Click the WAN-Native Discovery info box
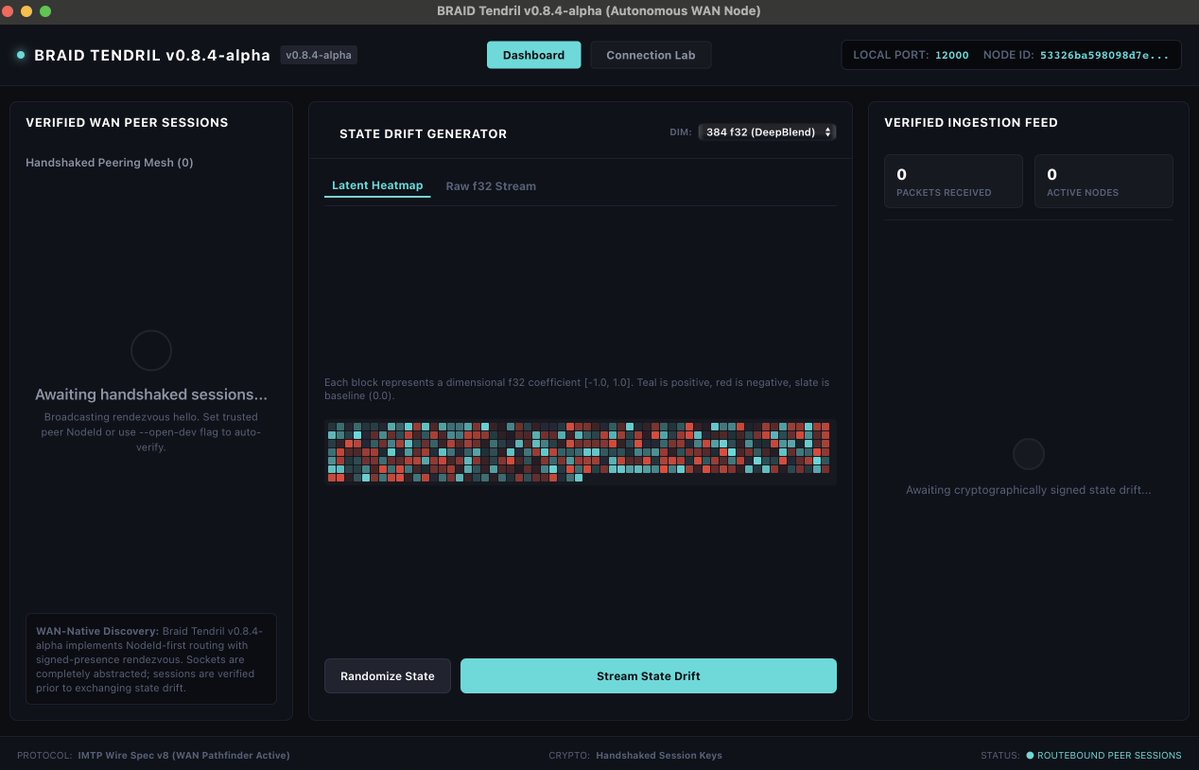 (x=151, y=658)
